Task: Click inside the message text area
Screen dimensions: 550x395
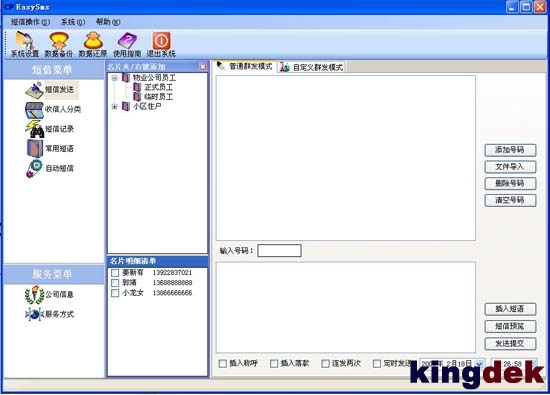Action: pos(346,307)
